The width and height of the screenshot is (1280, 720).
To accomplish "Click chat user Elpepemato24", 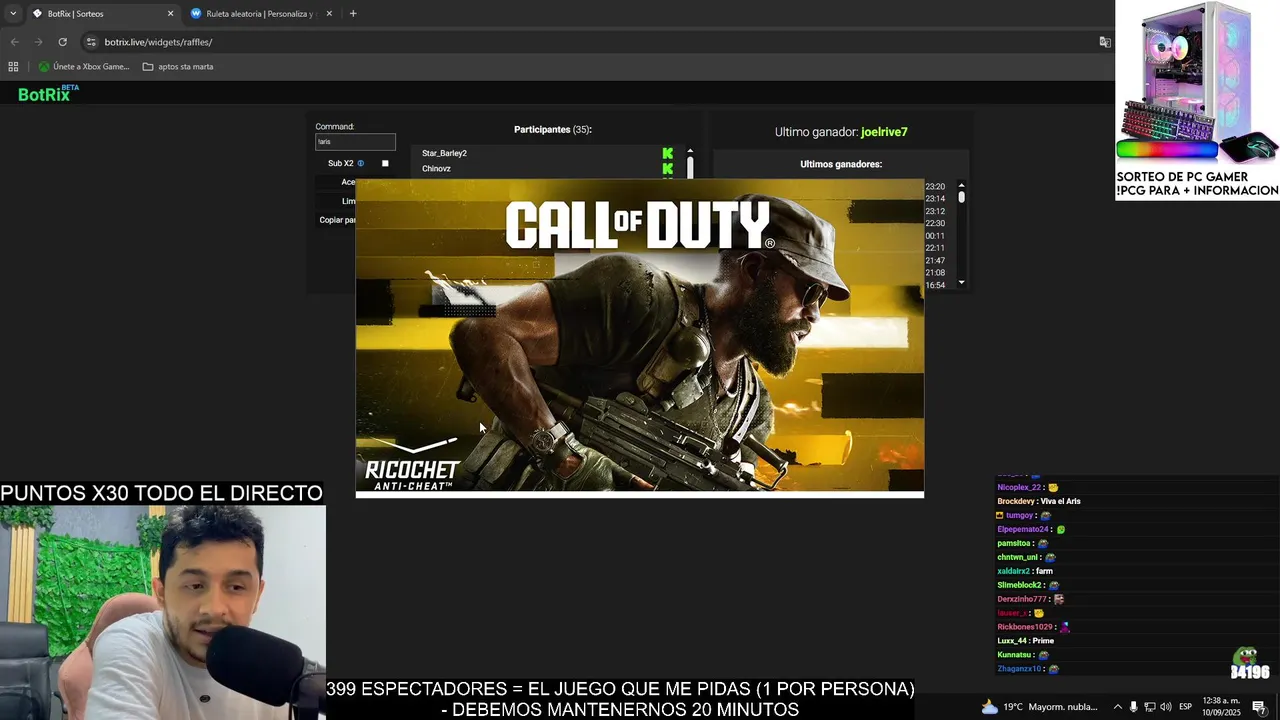I will pos(1023,530).
